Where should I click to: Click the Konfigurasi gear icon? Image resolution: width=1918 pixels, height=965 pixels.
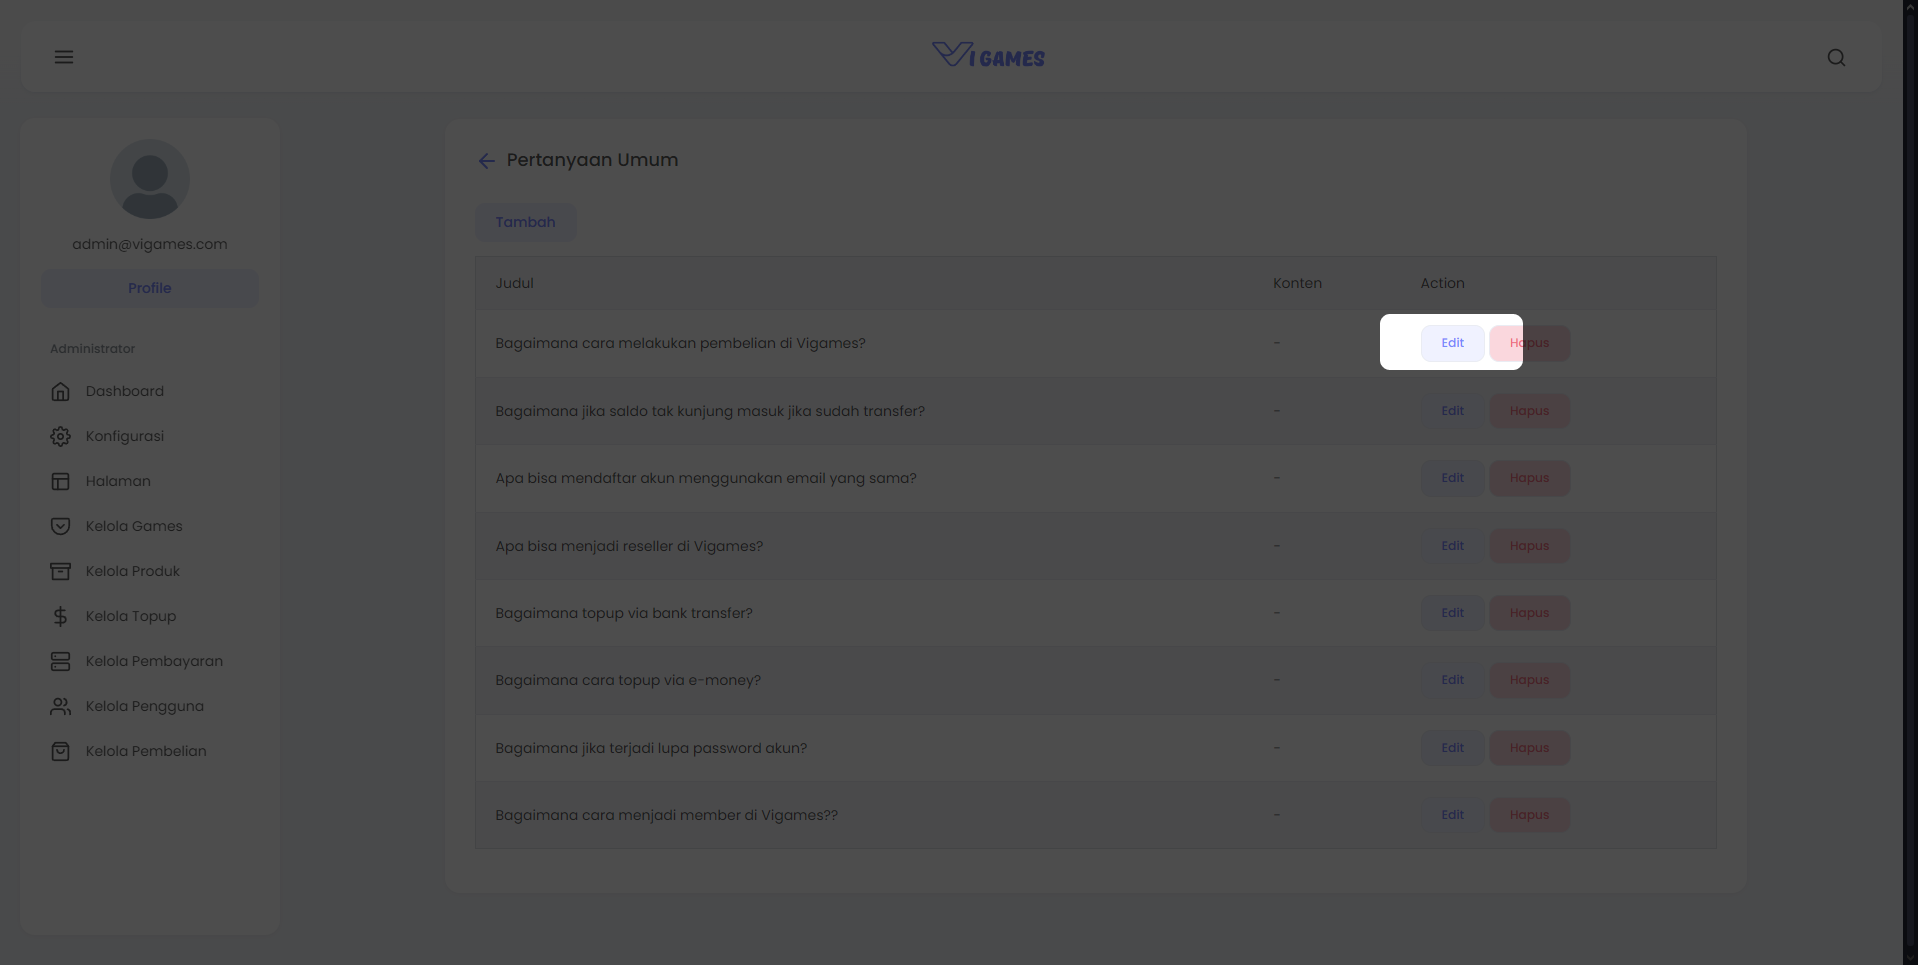(60, 436)
